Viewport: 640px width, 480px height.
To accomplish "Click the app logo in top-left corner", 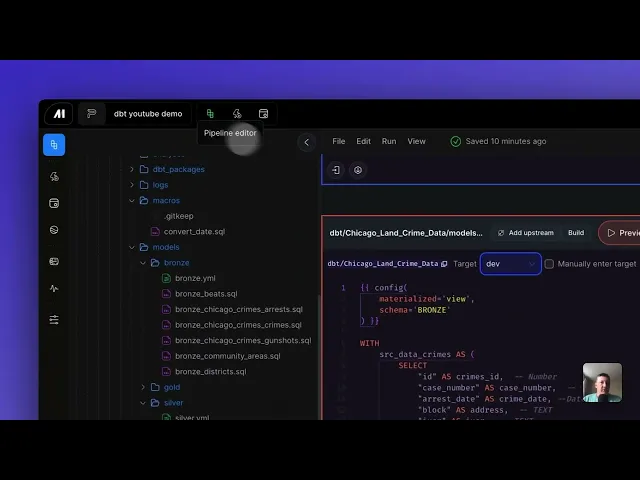I will click(59, 114).
